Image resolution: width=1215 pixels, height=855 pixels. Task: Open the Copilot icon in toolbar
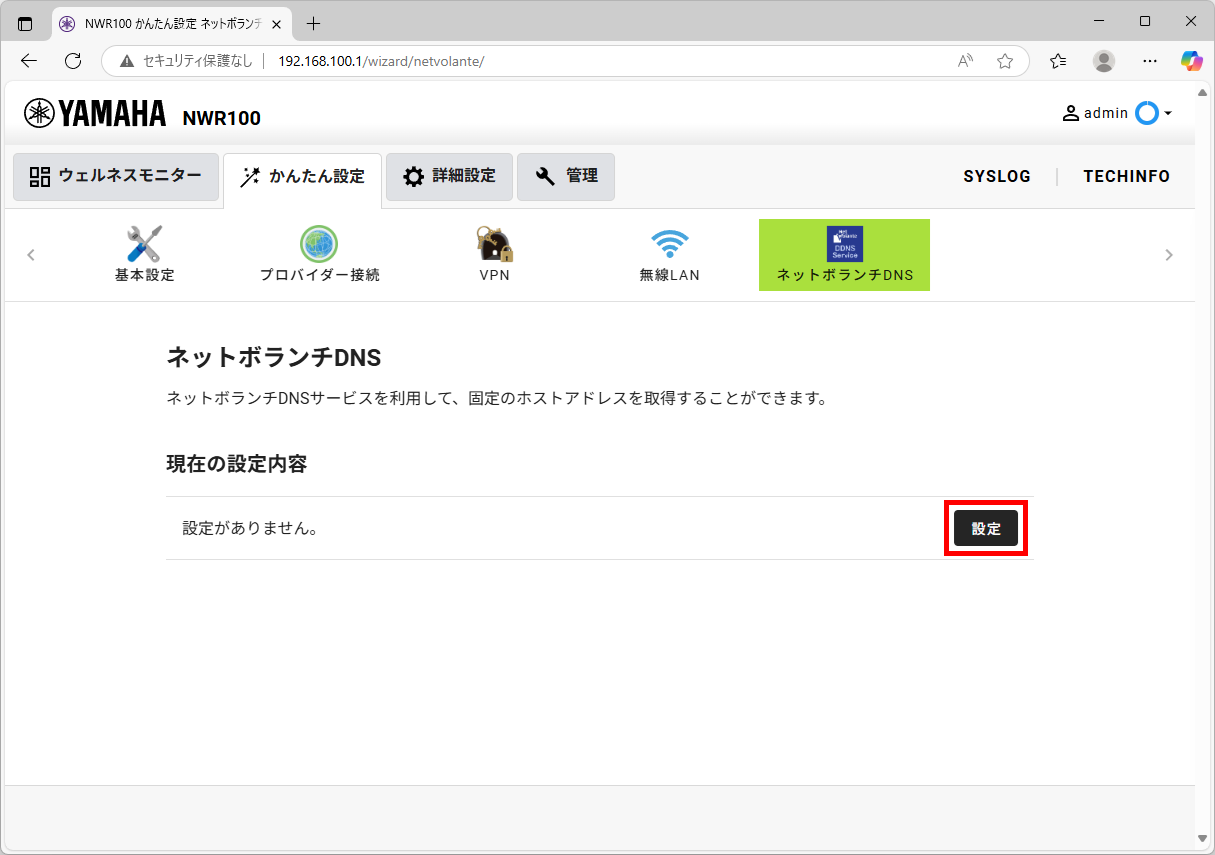[x=1191, y=61]
